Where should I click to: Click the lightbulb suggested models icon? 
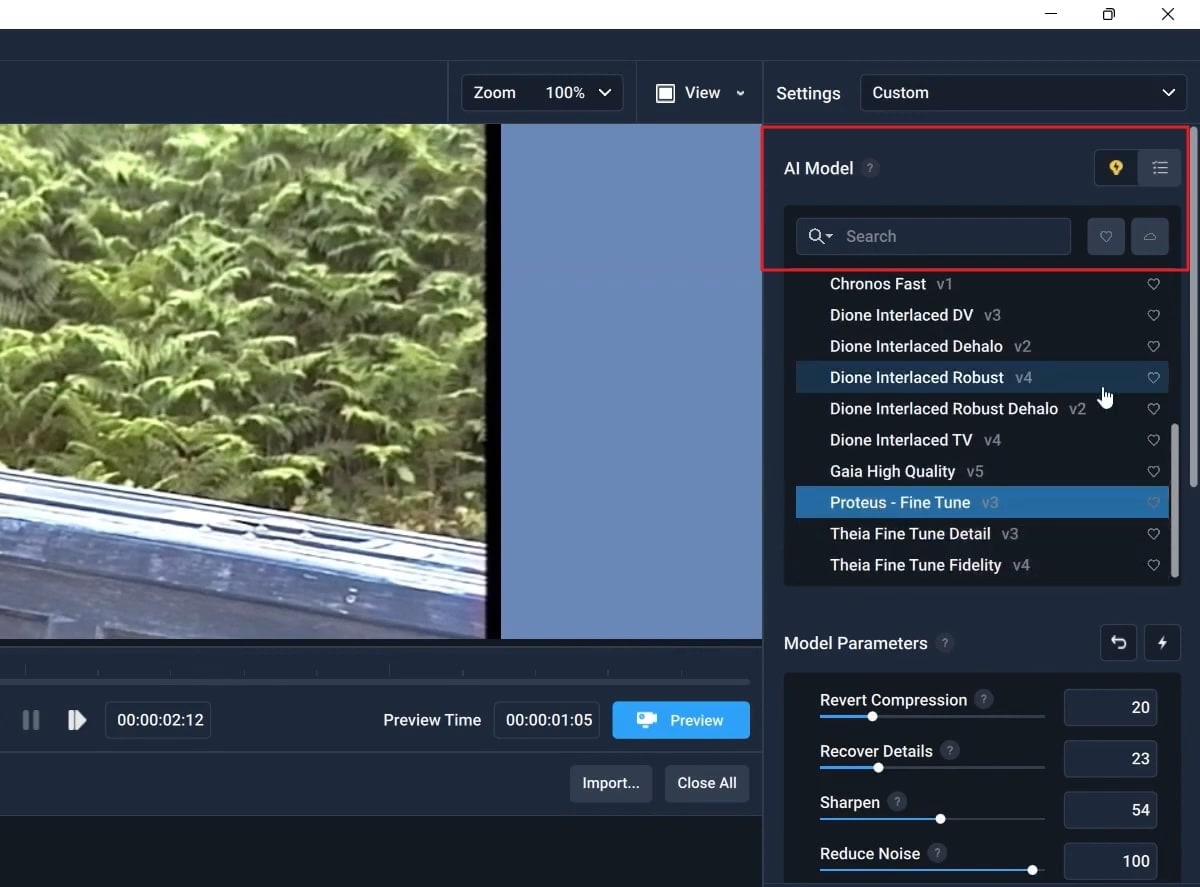coord(1116,168)
